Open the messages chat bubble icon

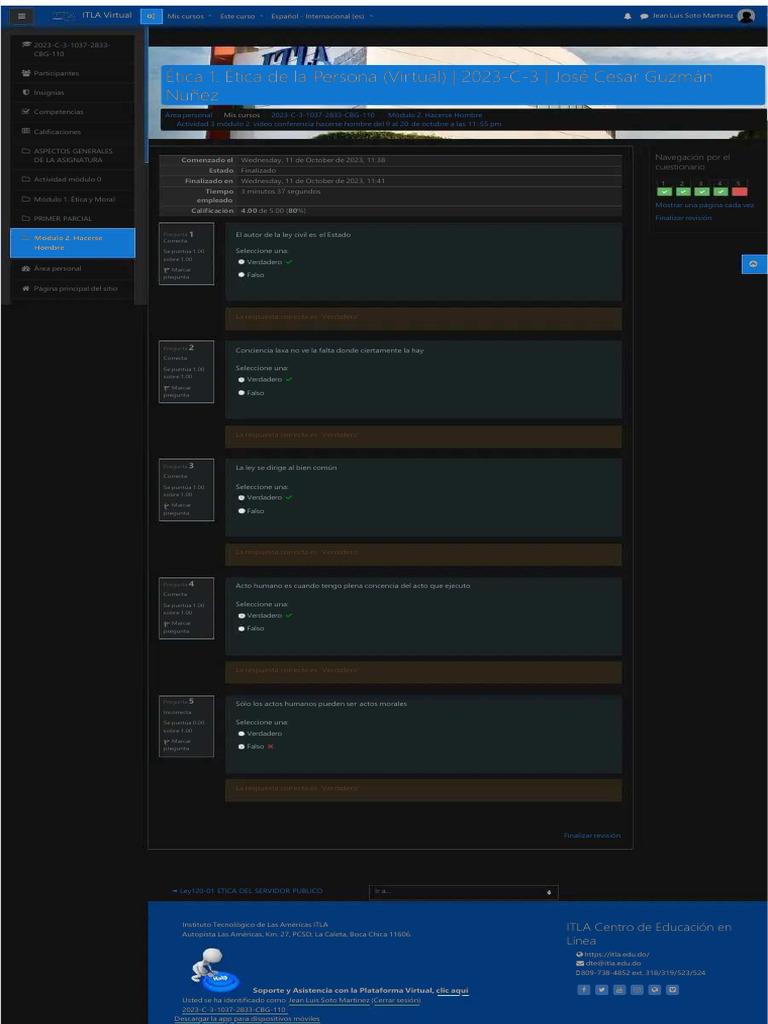[x=644, y=17]
